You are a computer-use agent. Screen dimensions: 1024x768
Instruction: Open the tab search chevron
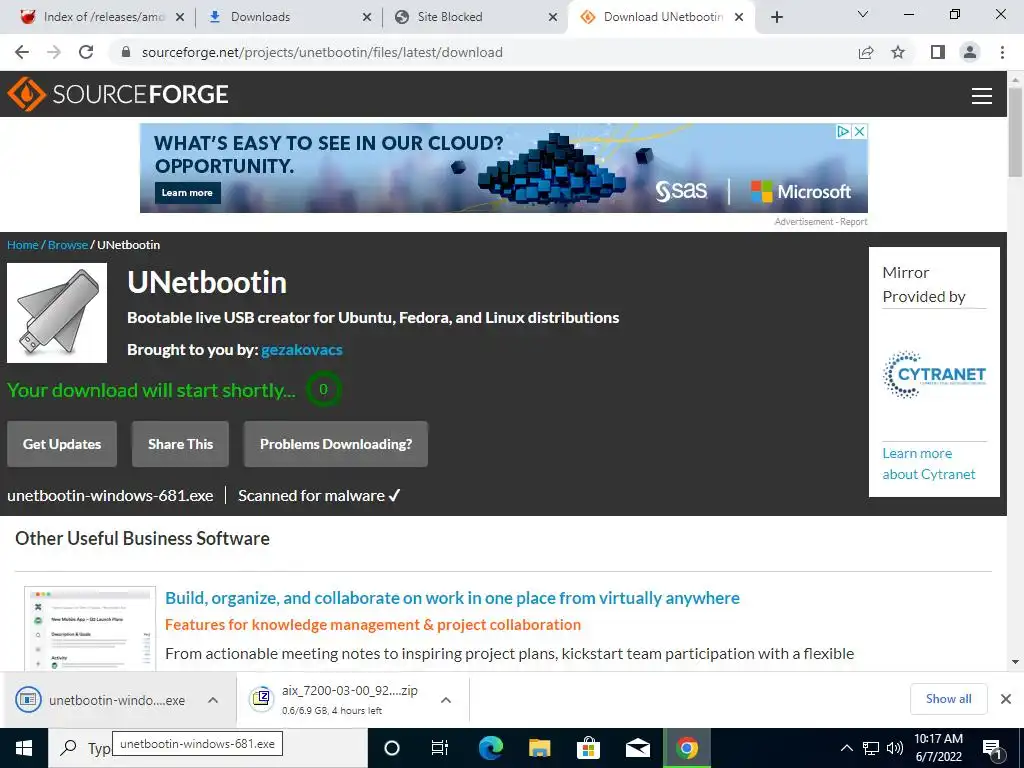point(863,14)
